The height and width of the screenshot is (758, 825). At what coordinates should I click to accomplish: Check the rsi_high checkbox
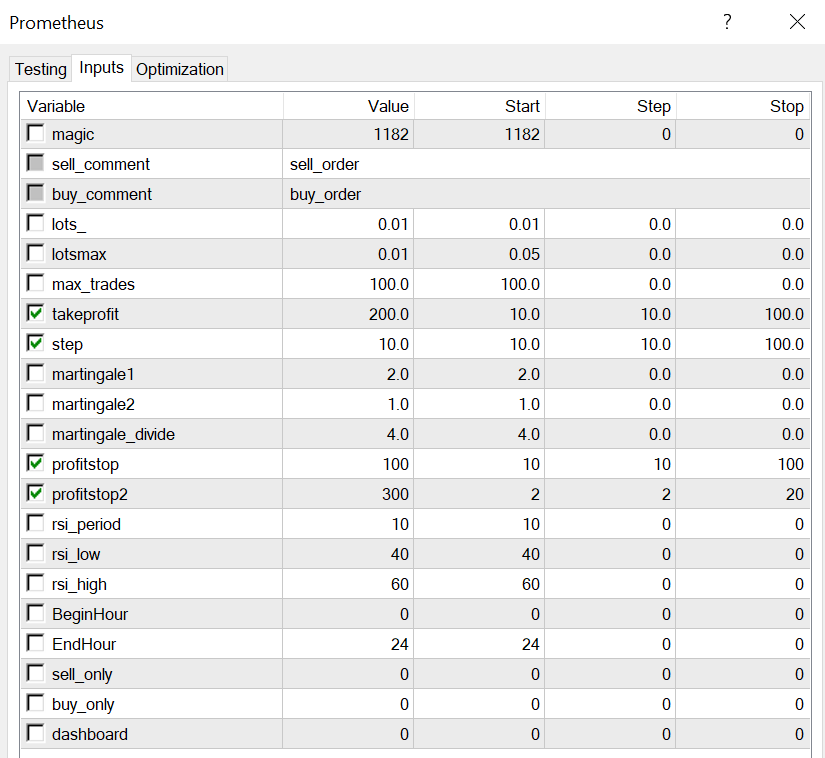click(36, 582)
